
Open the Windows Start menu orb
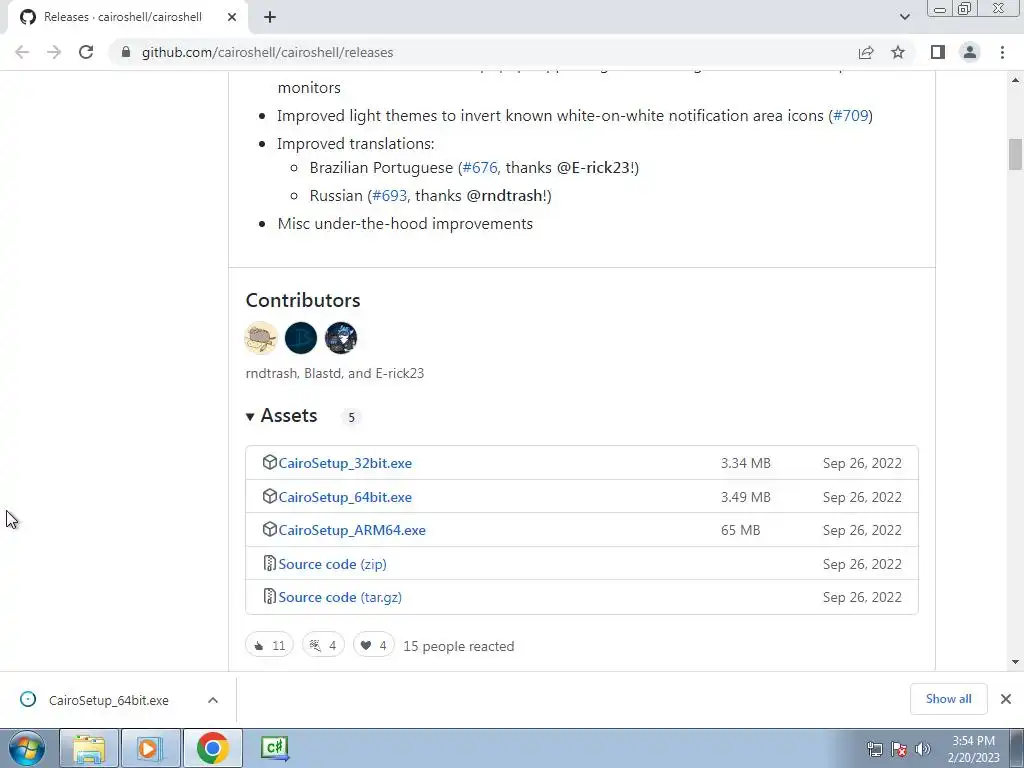coord(27,748)
